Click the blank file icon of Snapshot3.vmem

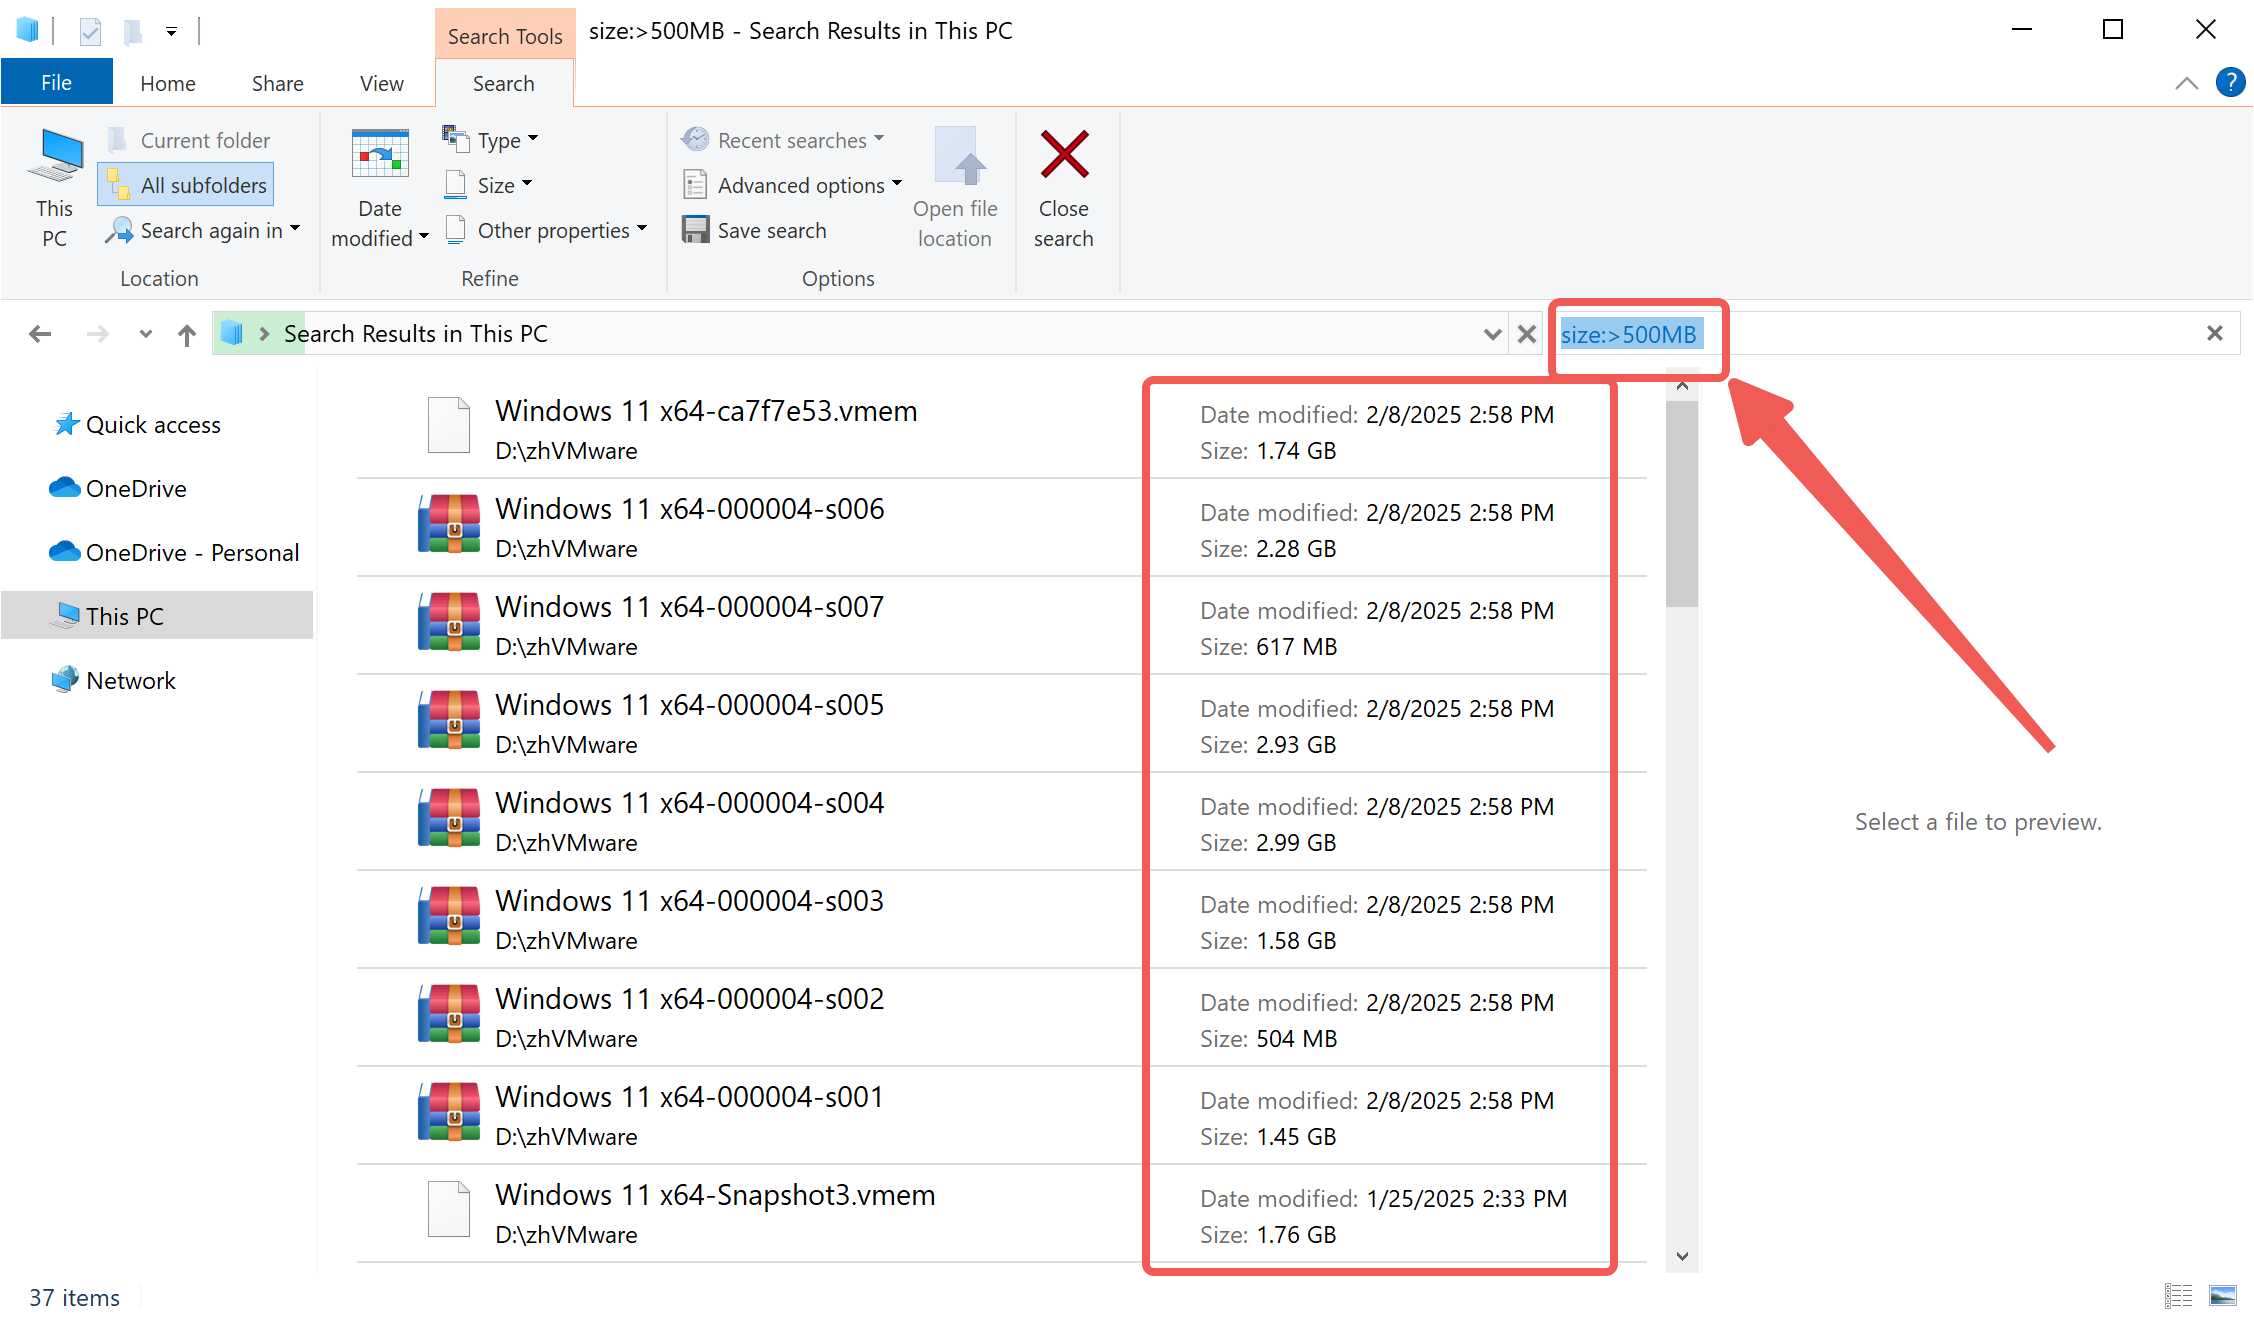pos(449,1209)
